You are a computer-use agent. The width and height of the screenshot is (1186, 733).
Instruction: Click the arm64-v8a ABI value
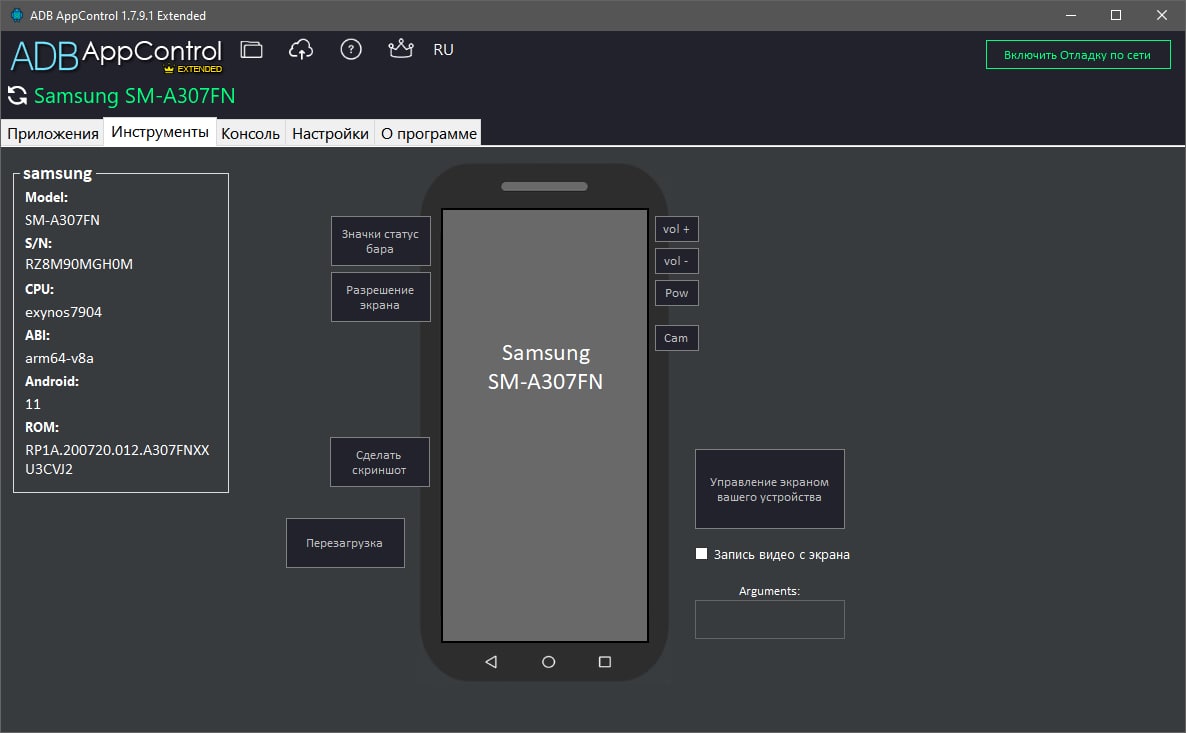click(x=59, y=358)
